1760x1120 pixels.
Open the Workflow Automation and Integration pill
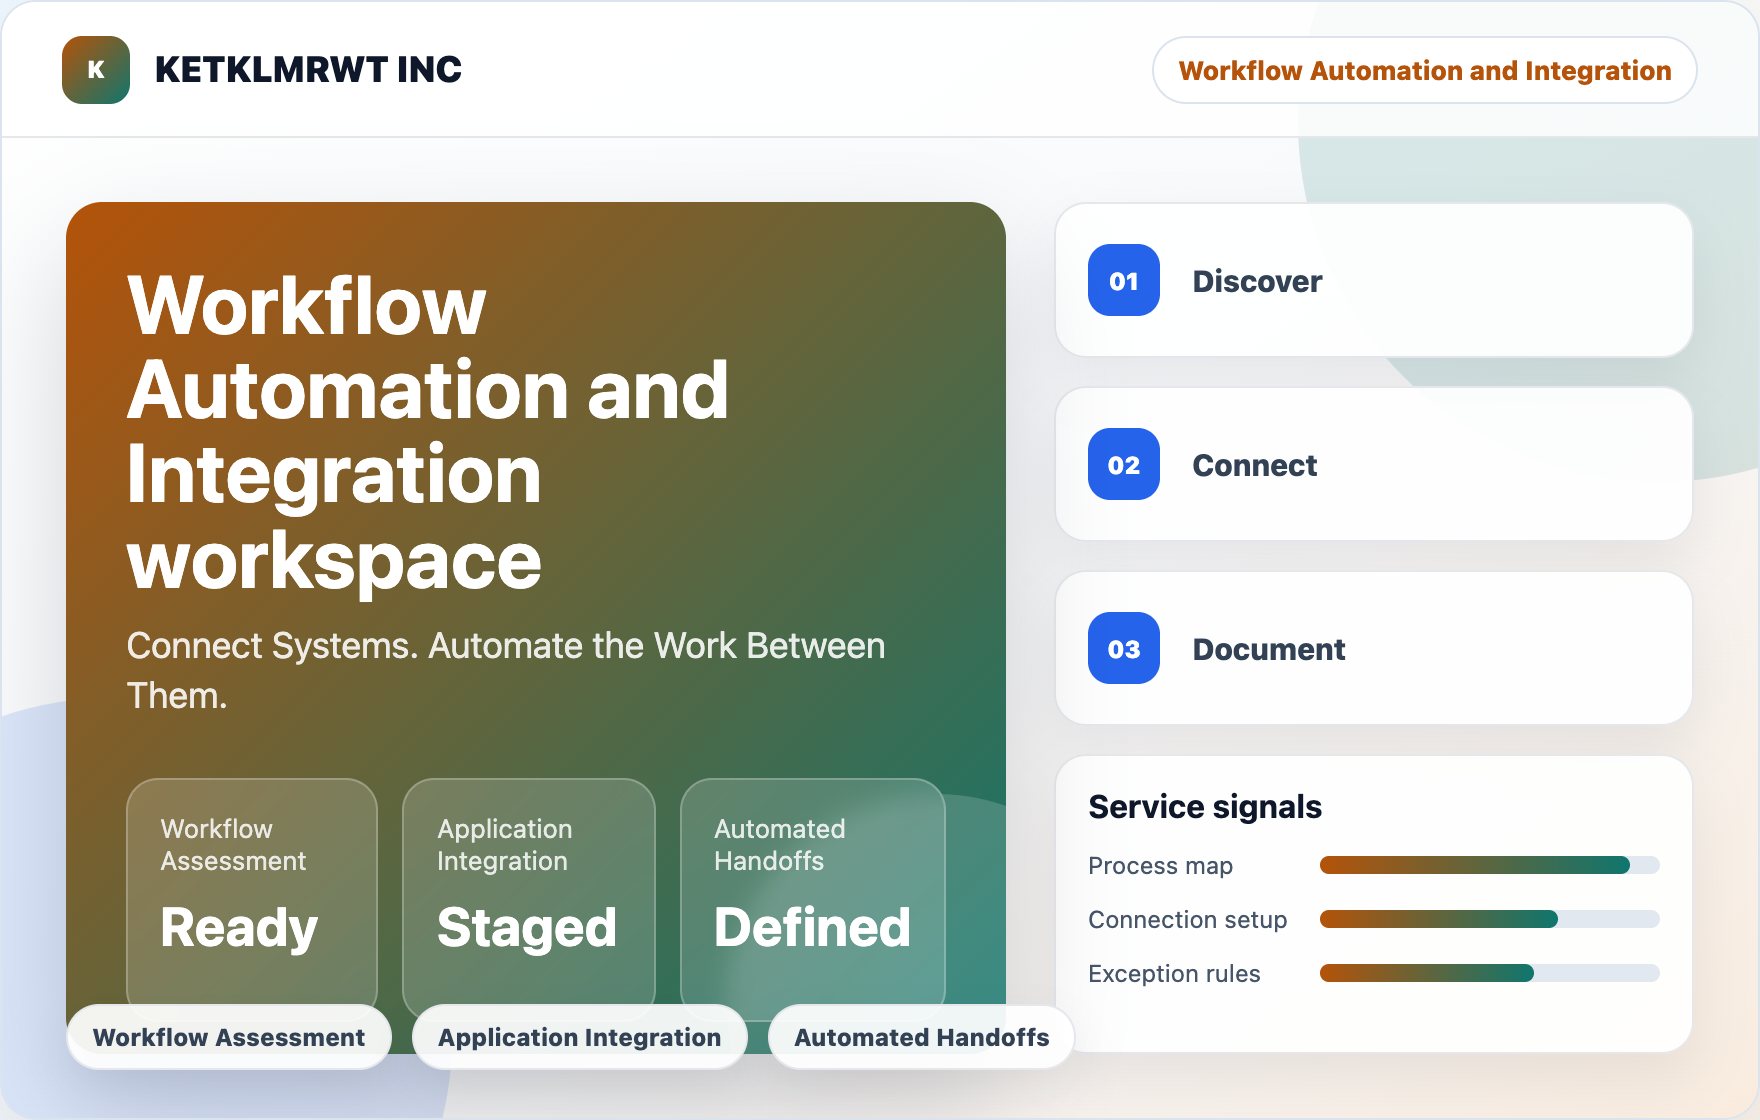point(1425,70)
